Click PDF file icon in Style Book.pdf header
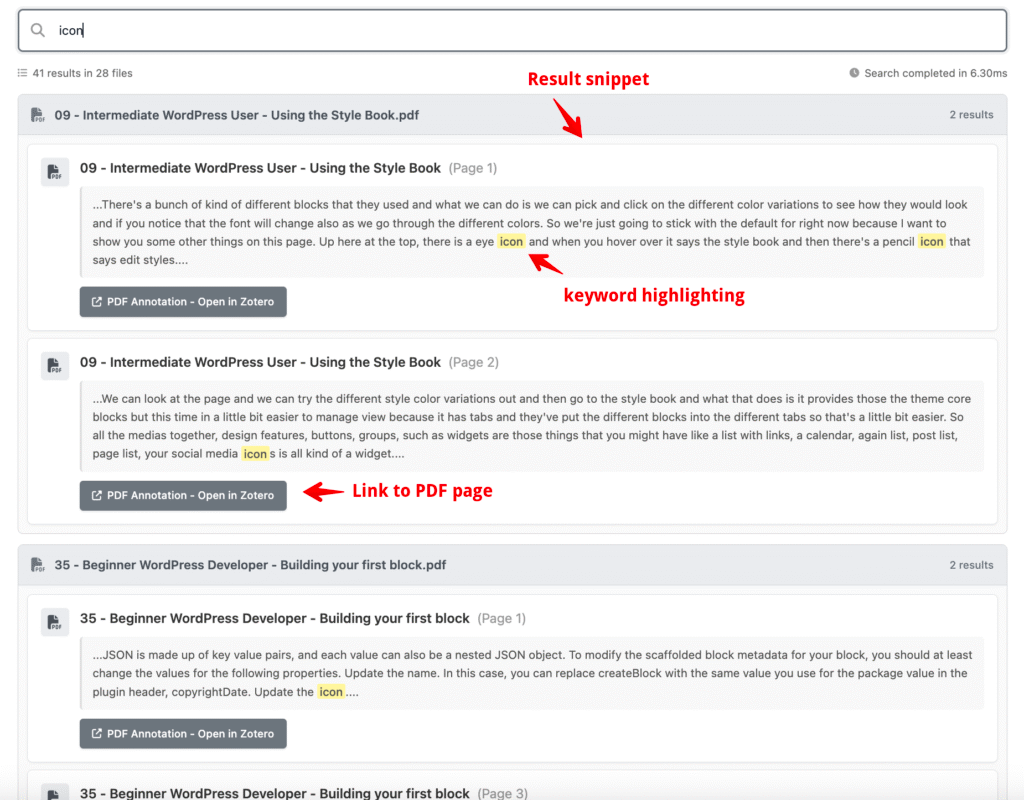The width and height of the screenshot is (1024, 800). point(38,115)
